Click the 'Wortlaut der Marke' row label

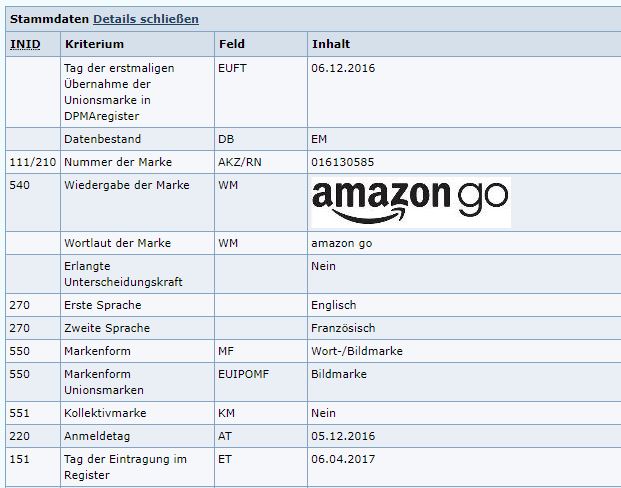tap(118, 243)
